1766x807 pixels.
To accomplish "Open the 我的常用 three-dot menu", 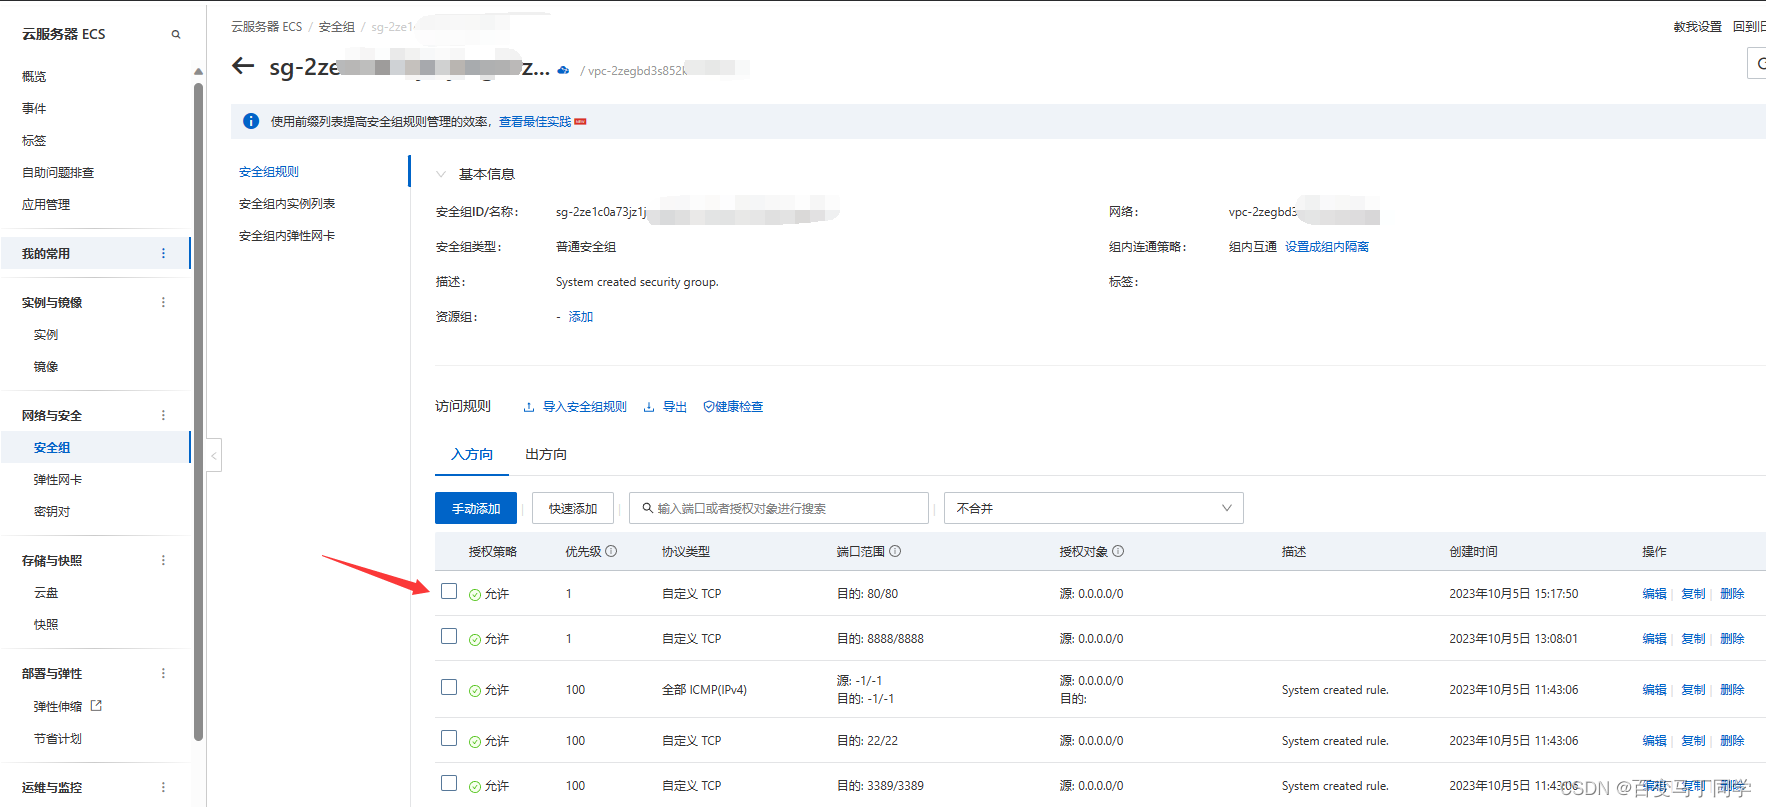I will 164,253.
